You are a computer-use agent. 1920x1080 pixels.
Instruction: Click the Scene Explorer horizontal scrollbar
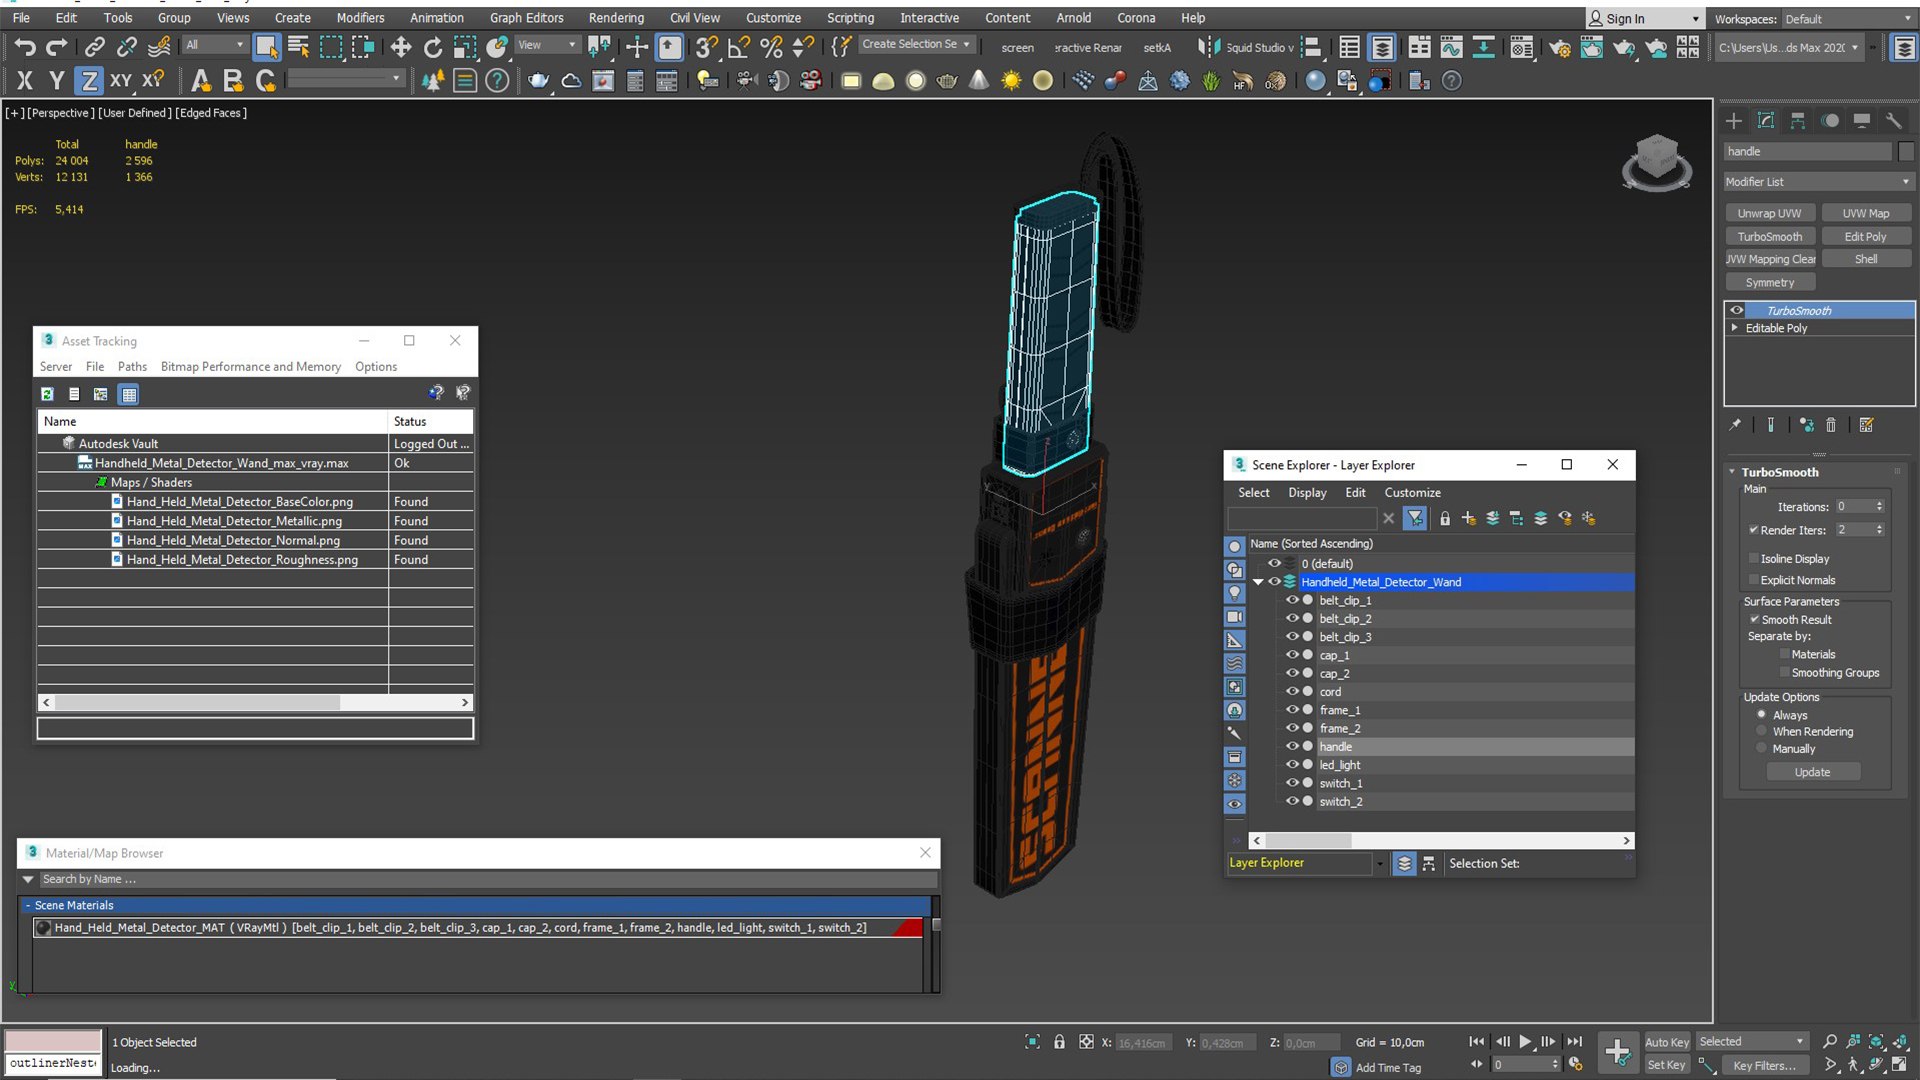tap(1441, 841)
